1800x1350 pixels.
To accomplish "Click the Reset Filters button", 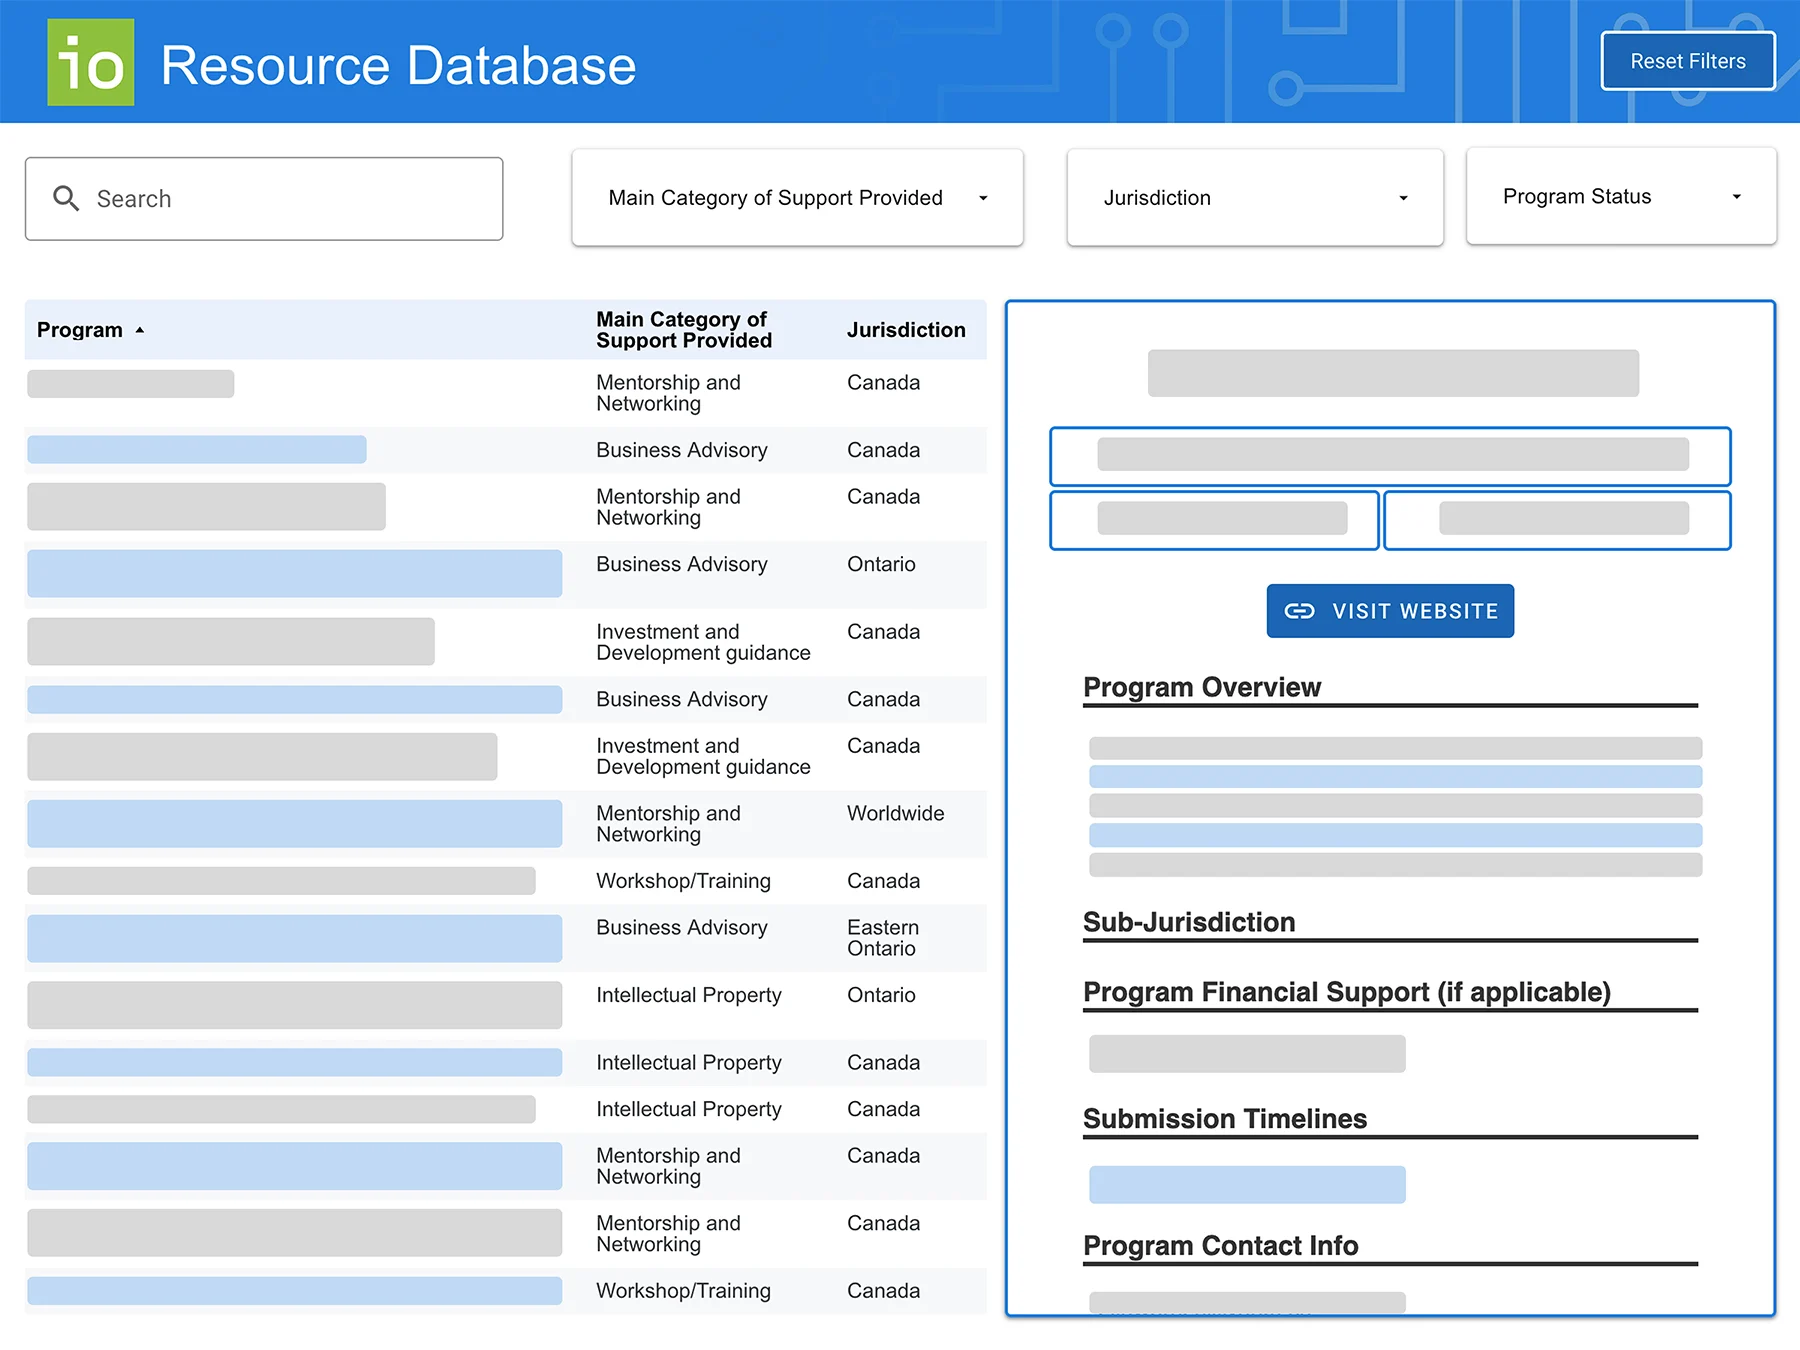I will click(1687, 61).
